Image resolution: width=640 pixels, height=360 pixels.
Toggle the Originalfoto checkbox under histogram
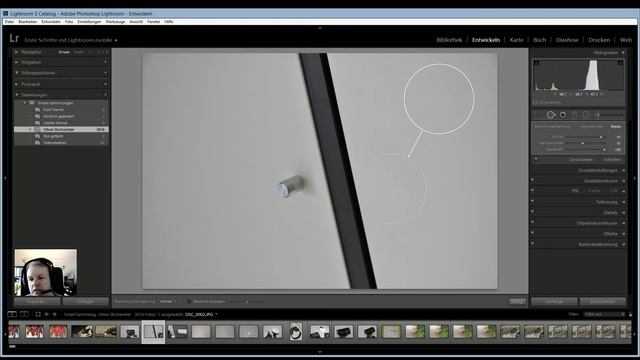[535, 102]
